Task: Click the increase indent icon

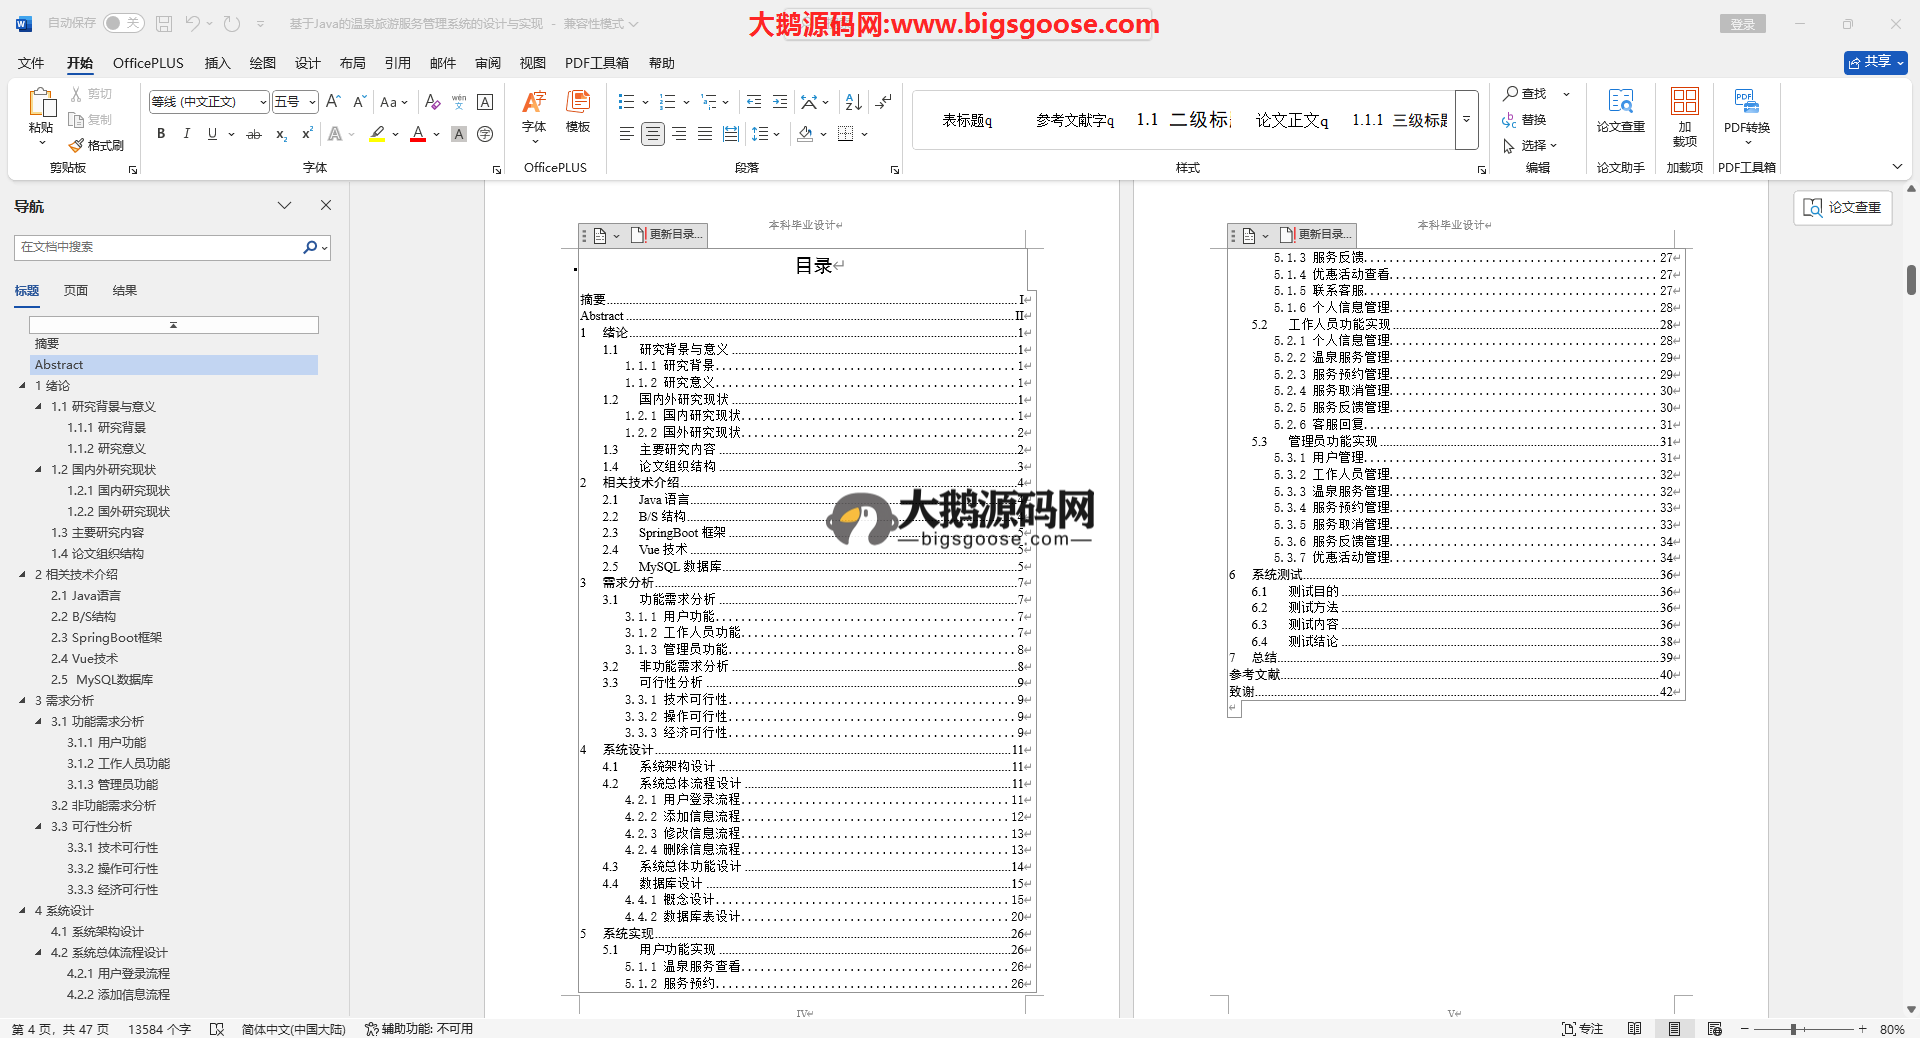Action: 780,102
